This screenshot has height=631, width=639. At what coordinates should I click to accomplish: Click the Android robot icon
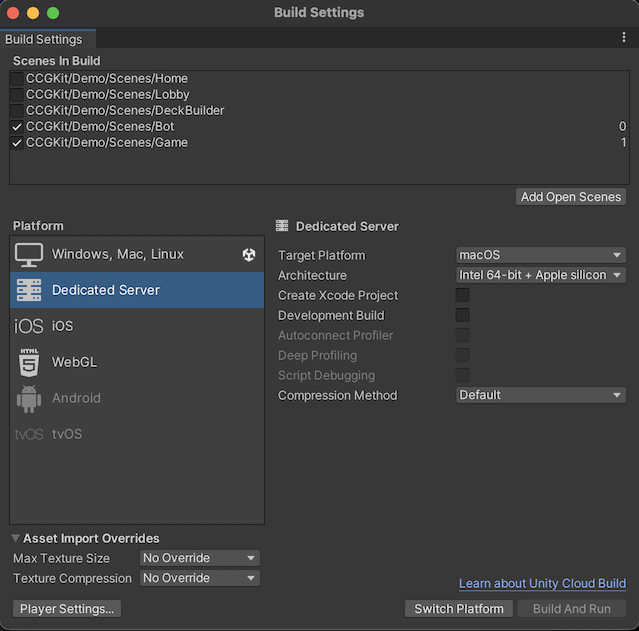click(x=29, y=398)
